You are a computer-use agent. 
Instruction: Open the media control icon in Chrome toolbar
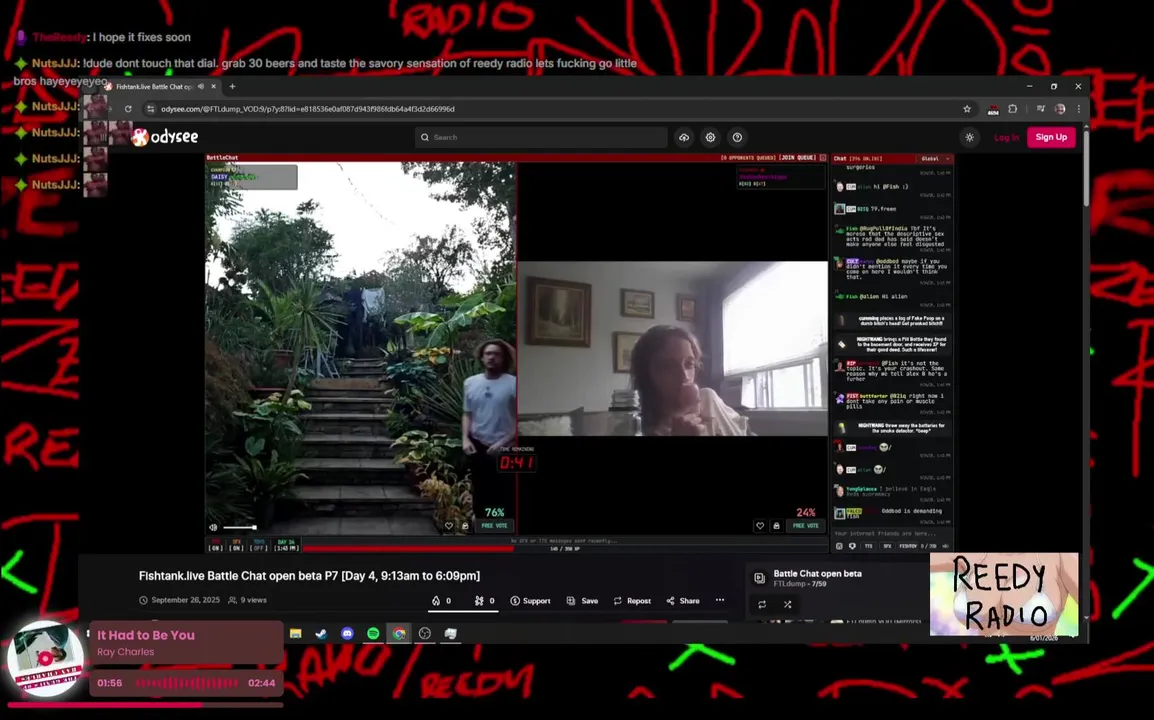1040,109
